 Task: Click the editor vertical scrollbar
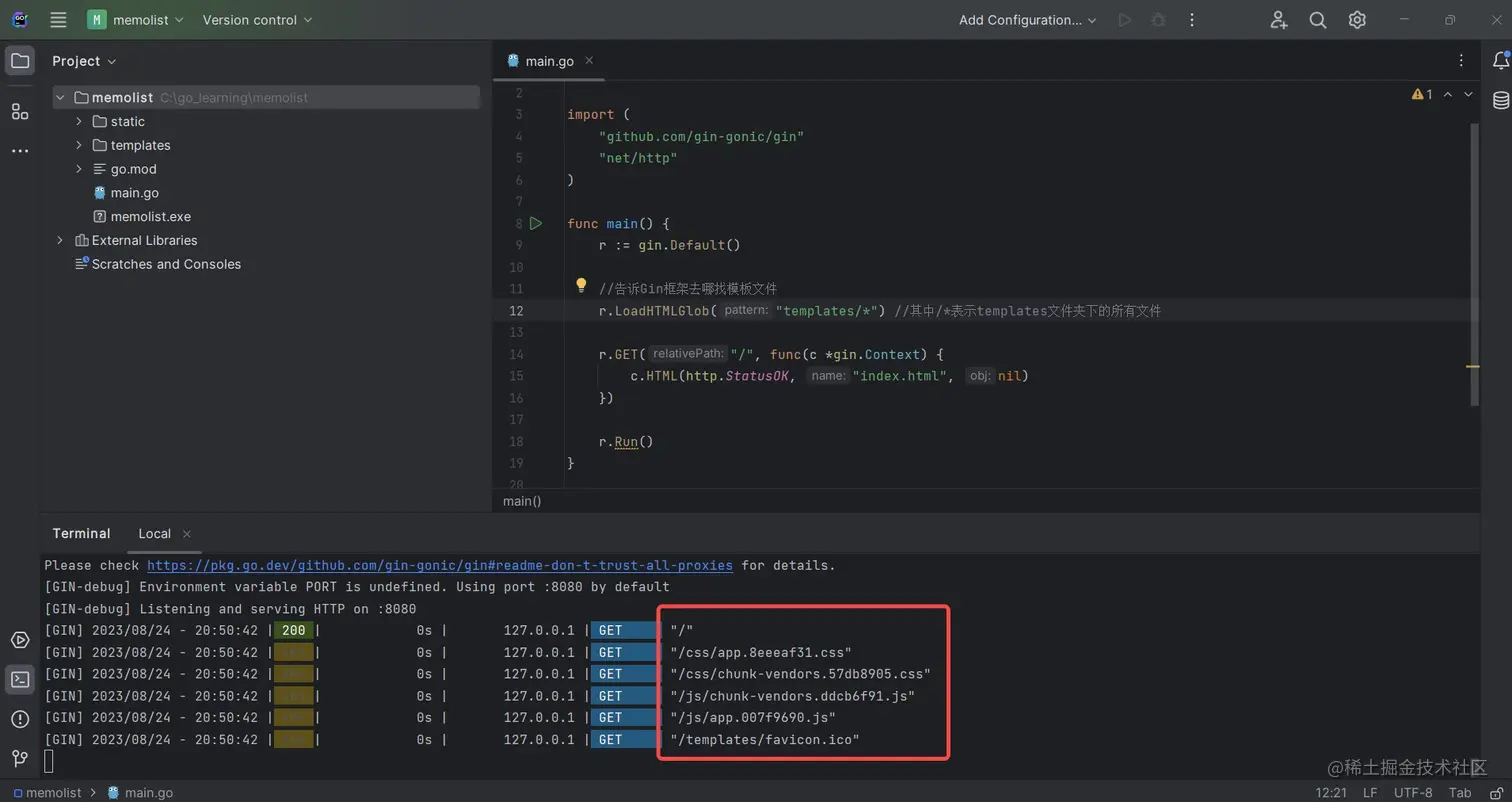1473,265
